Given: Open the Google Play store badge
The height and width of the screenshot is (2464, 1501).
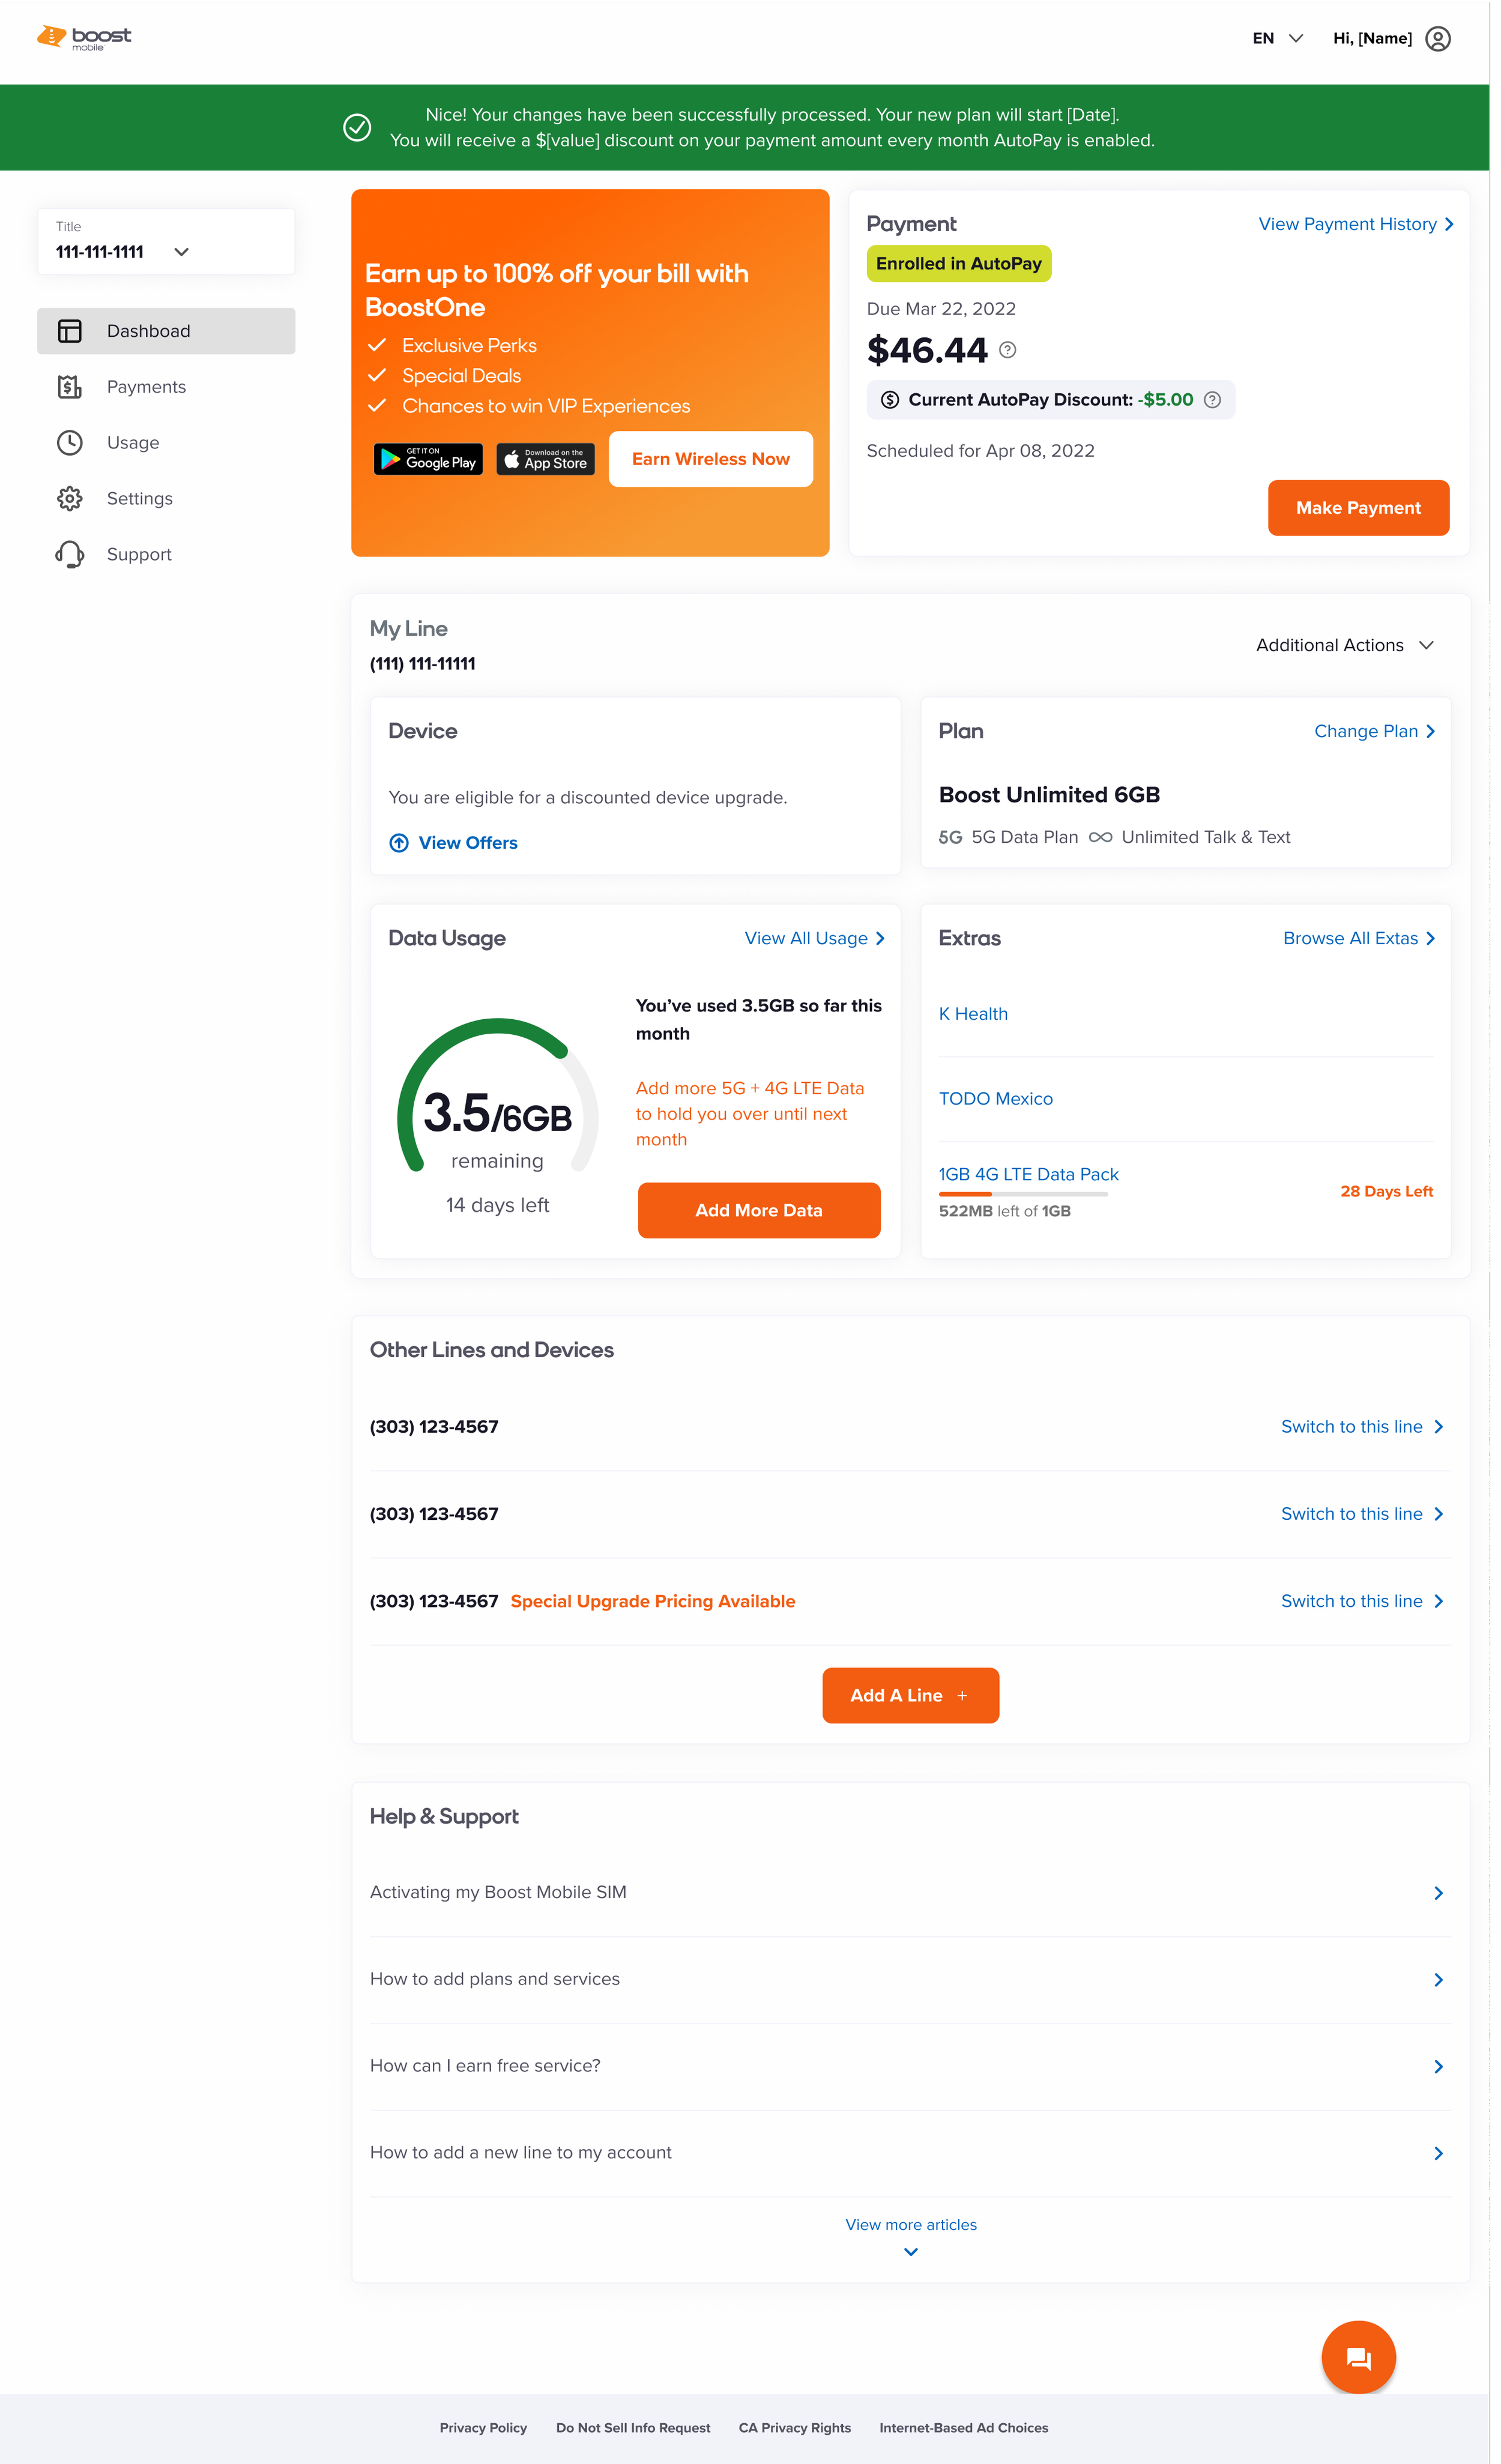Looking at the screenshot, I should pyautogui.click(x=428, y=459).
